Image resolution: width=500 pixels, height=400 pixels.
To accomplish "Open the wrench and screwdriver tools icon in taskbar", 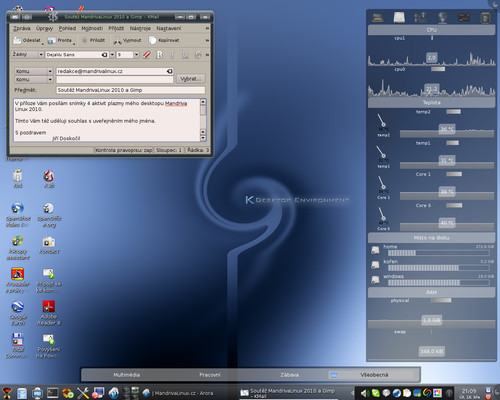I will point(83,393).
